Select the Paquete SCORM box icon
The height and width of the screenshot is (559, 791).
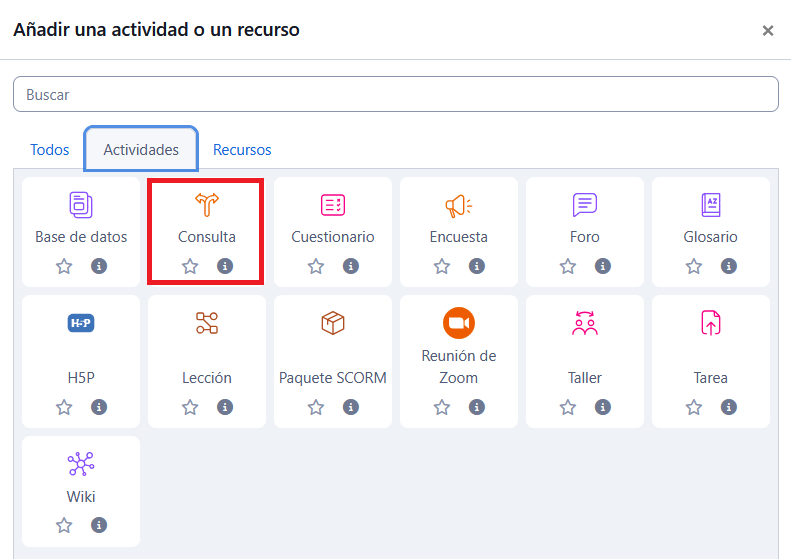(x=333, y=323)
